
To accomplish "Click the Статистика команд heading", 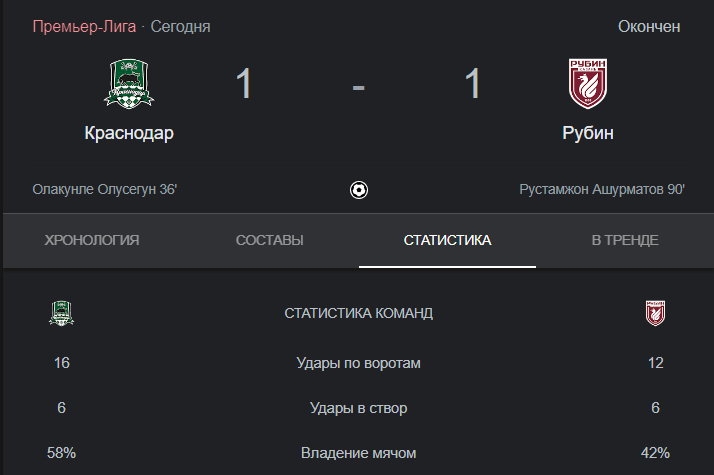I will 359,313.
